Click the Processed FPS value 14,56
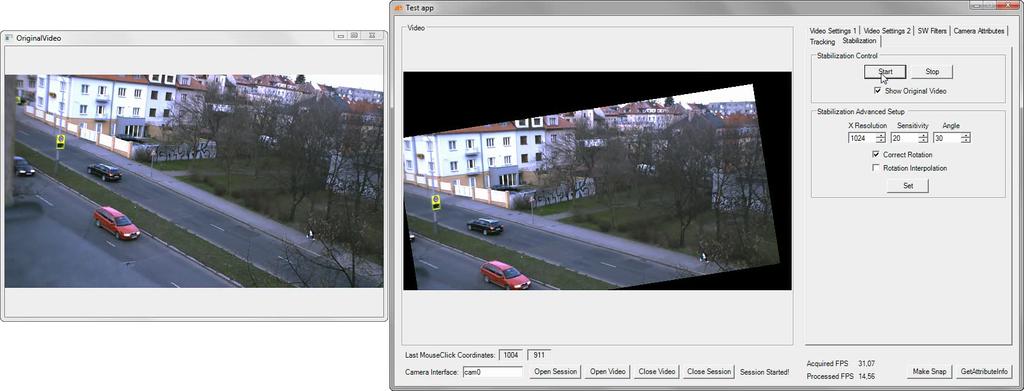Viewport: 1024px width, 391px height. coord(867,377)
